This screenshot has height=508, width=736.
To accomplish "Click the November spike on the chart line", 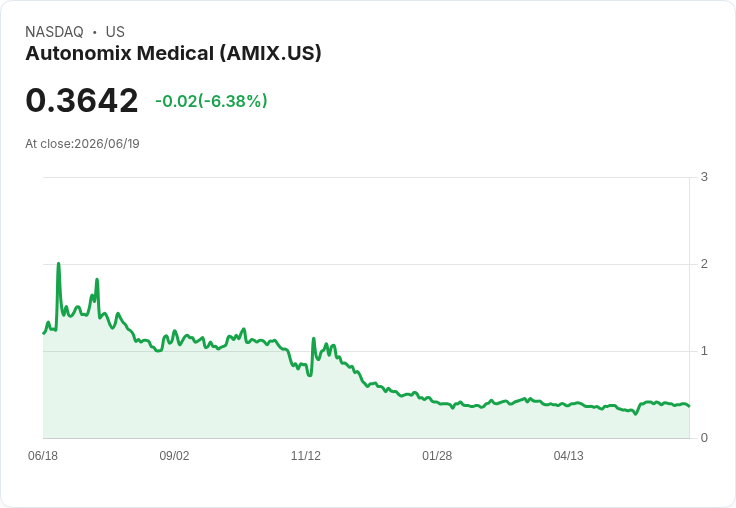I will 314,339.
